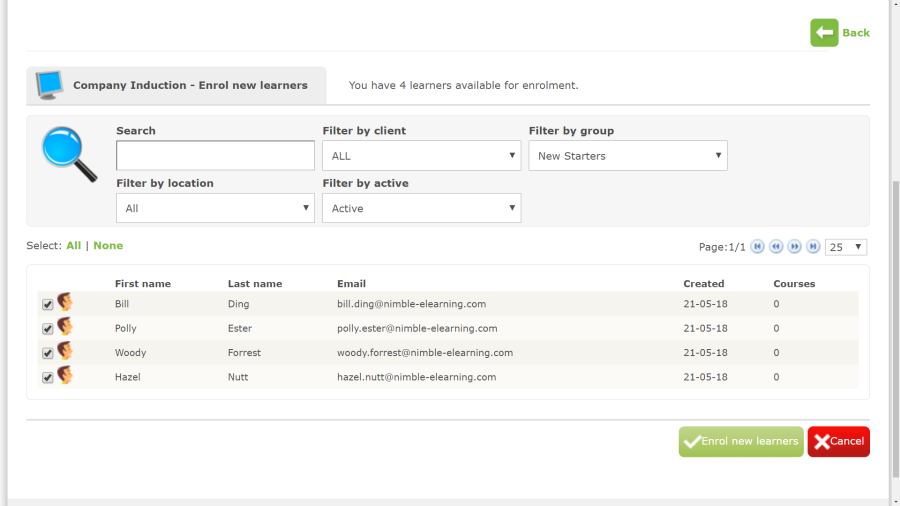Open the Filter by client dropdown
The width and height of the screenshot is (900, 506).
tap(421, 156)
